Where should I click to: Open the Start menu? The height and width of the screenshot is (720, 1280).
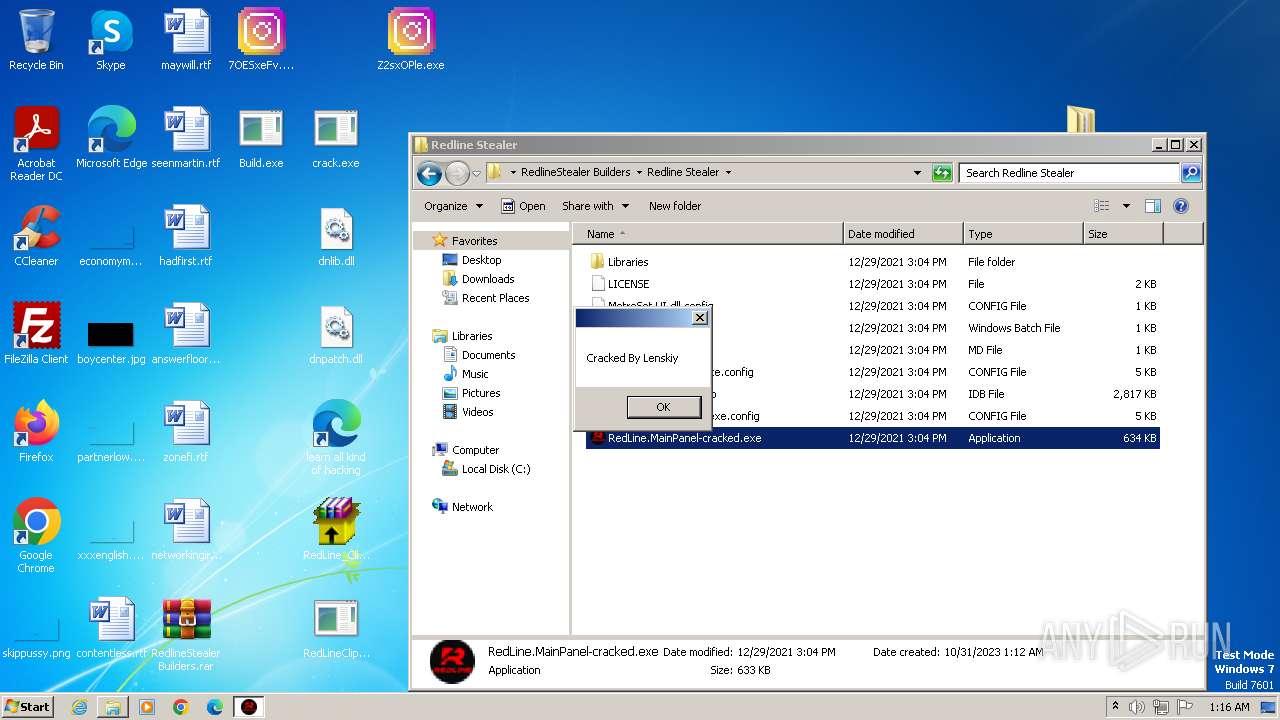tap(28, 707)
